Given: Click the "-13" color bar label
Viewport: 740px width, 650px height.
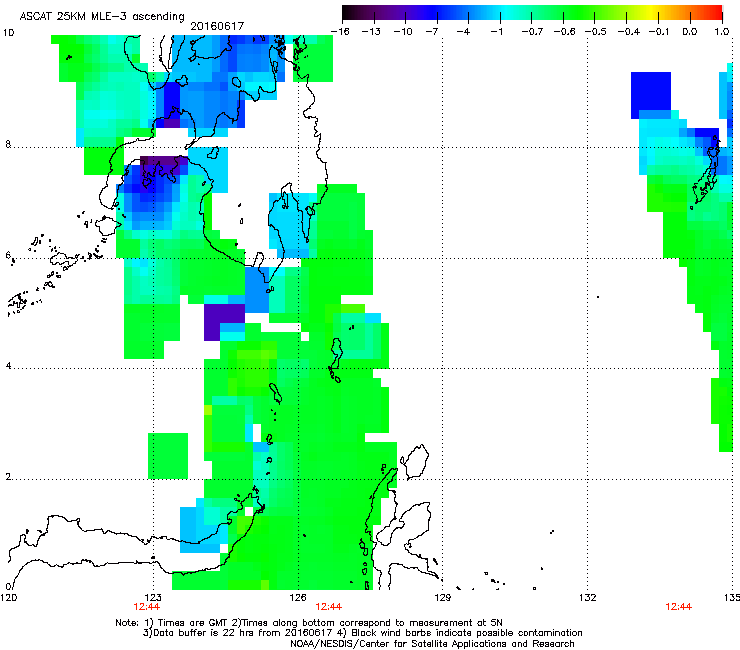Looking at the screenshot, I should pyautogui.click(x=371, y=32).
